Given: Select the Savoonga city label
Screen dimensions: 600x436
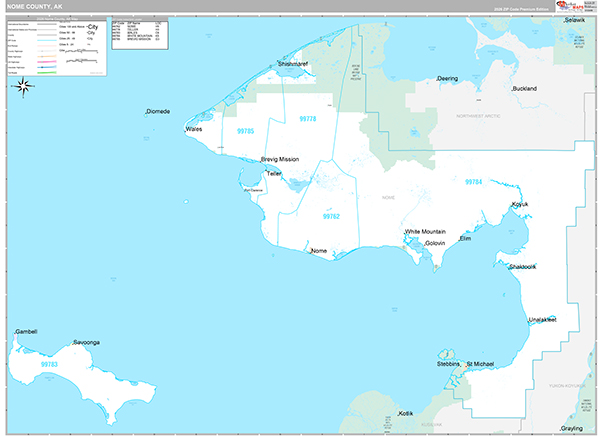Looking at the screenshot, I should tap(86, 342).
